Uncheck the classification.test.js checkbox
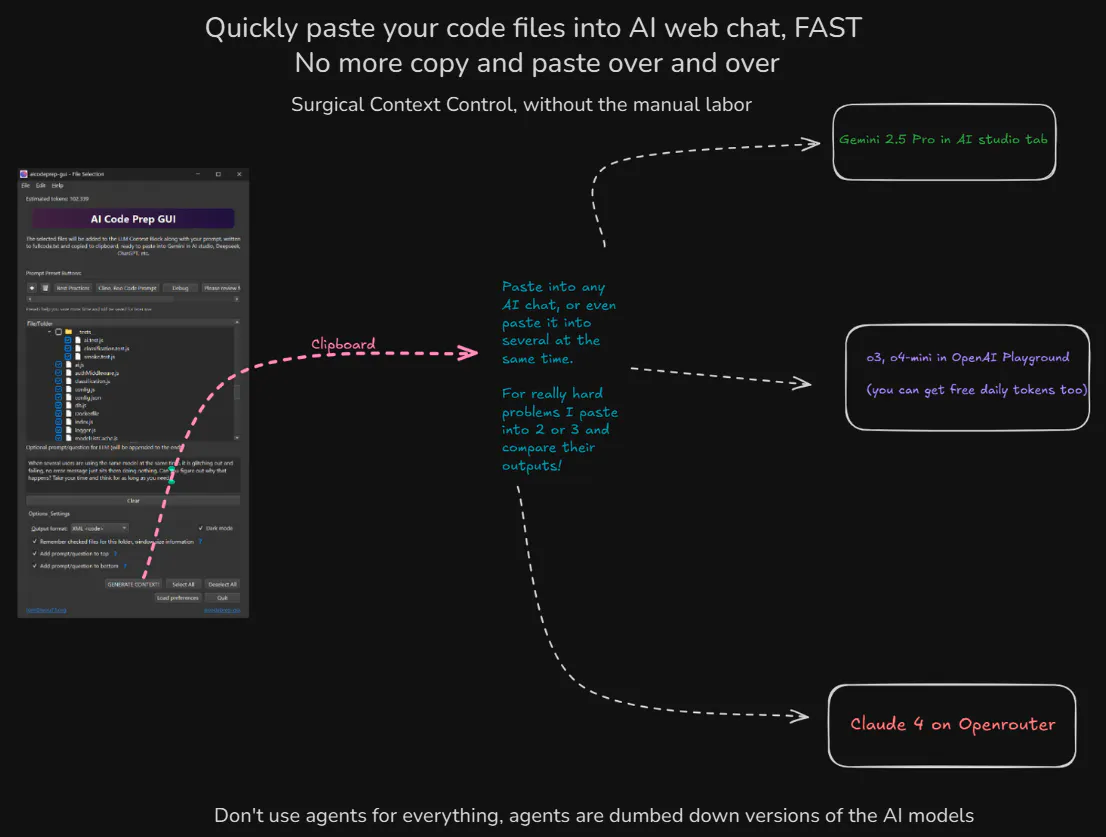Screen dimensions: 1106x837 (x=68, y=348)
